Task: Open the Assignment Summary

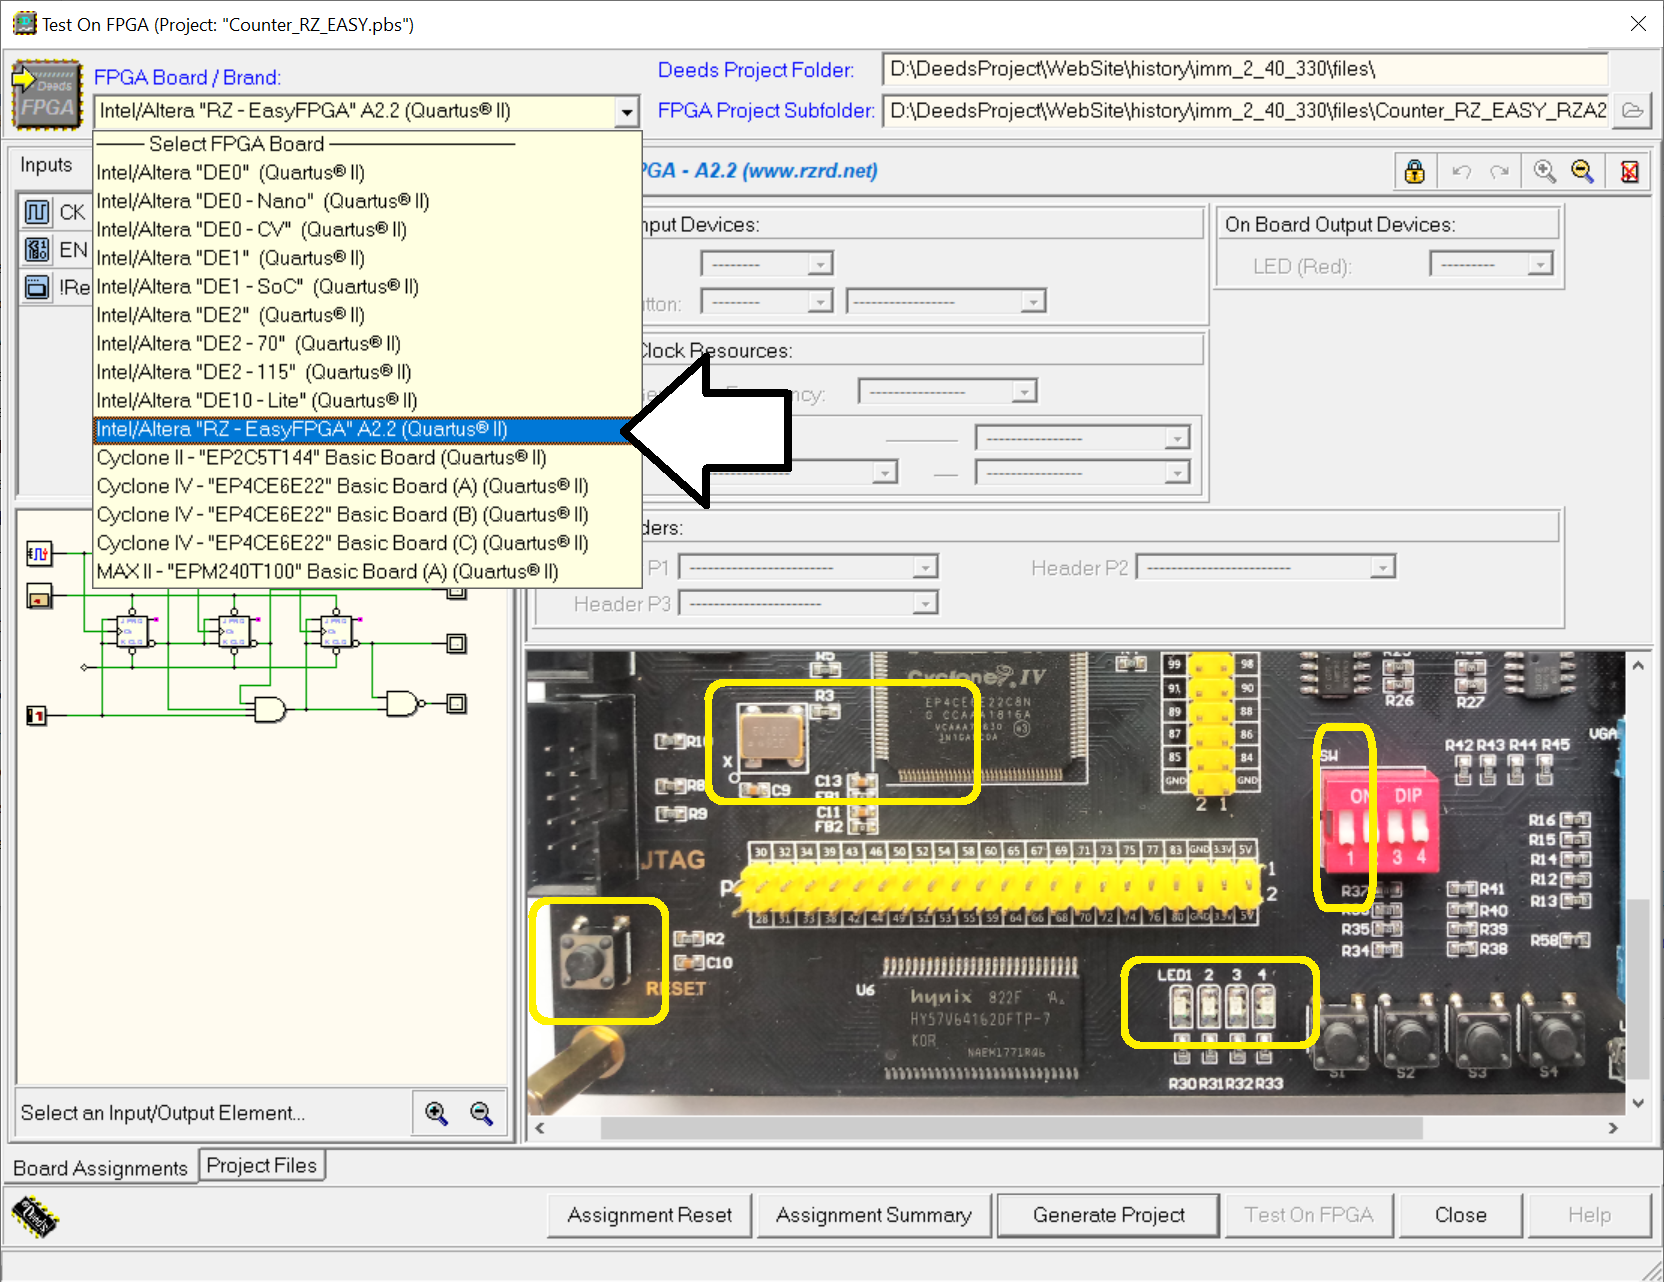Action: [874, 1215]
